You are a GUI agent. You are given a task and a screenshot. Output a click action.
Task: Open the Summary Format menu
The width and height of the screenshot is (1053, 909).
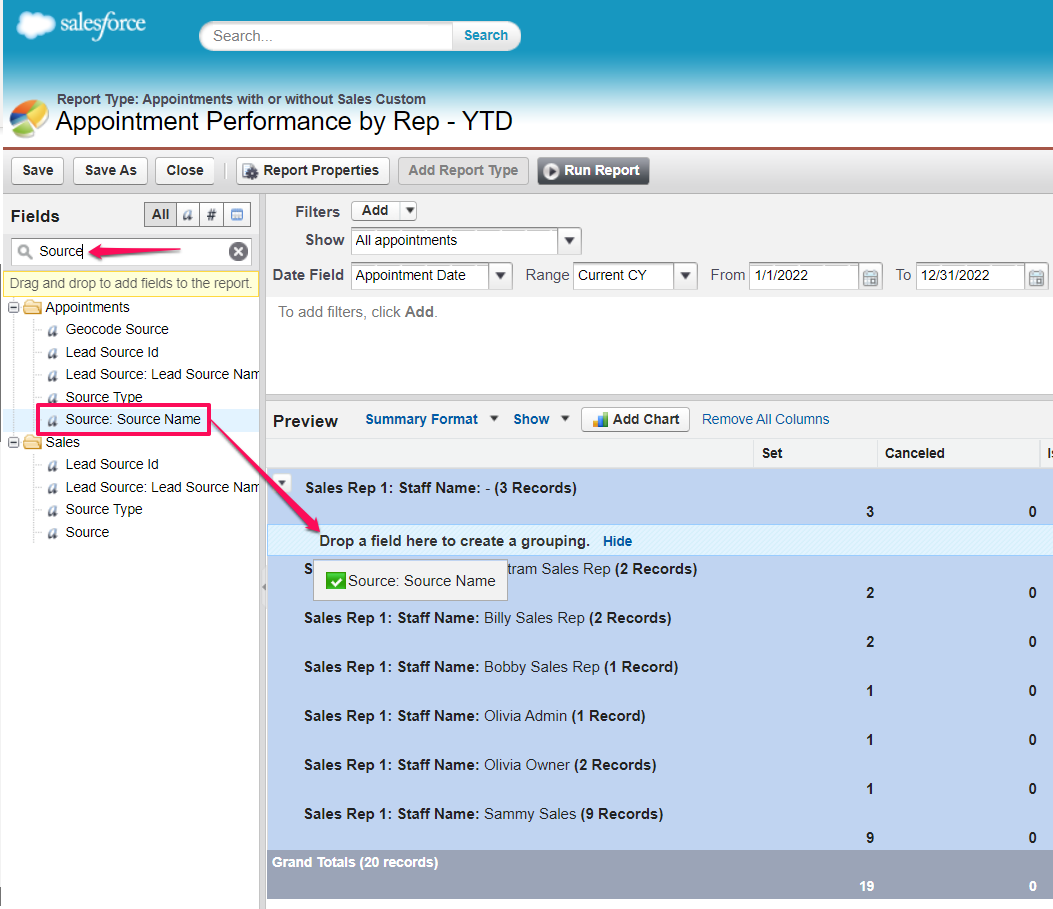pyautogui.click(x=431, y=420)
